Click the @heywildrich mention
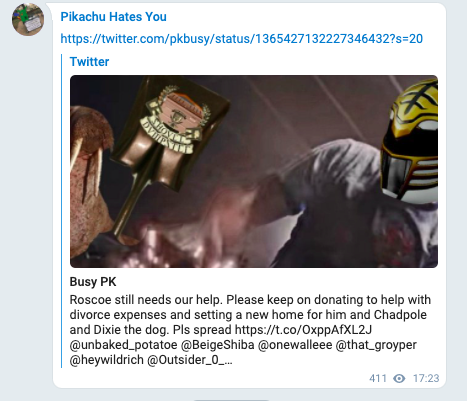 106,360
